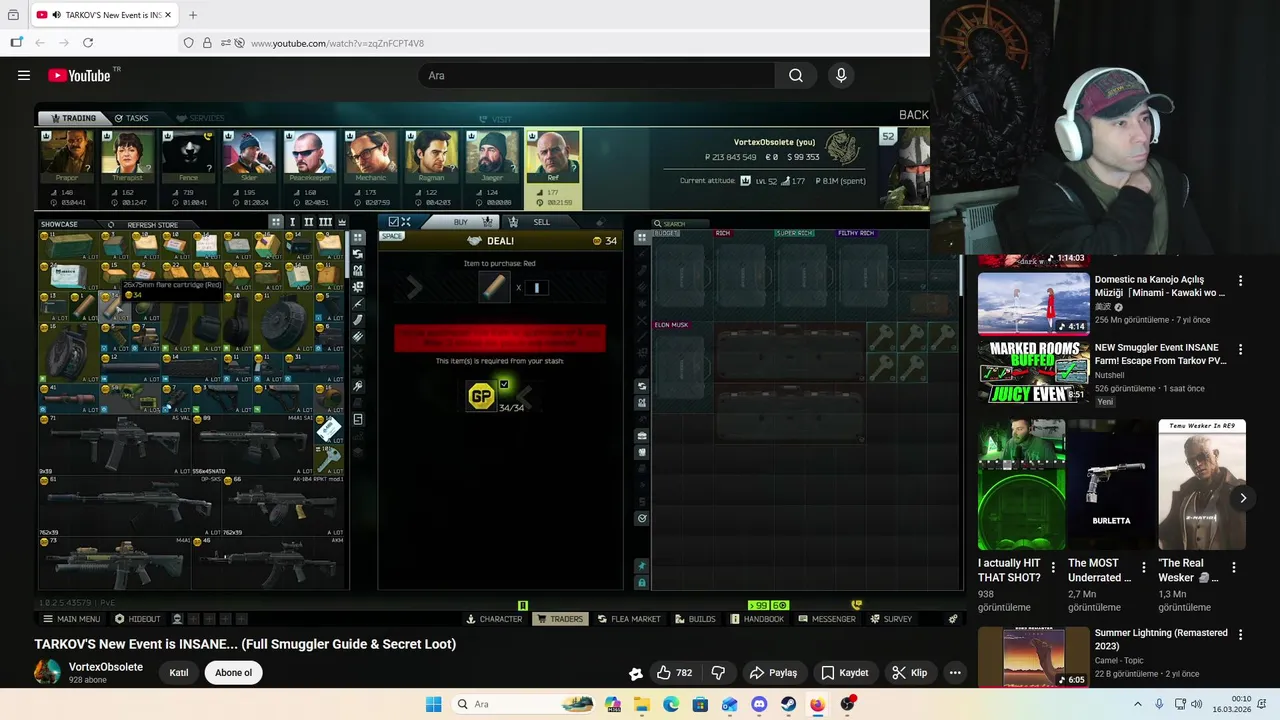
Task: Open VortexObsolete channel name link
Action: [x=106, y=667]
